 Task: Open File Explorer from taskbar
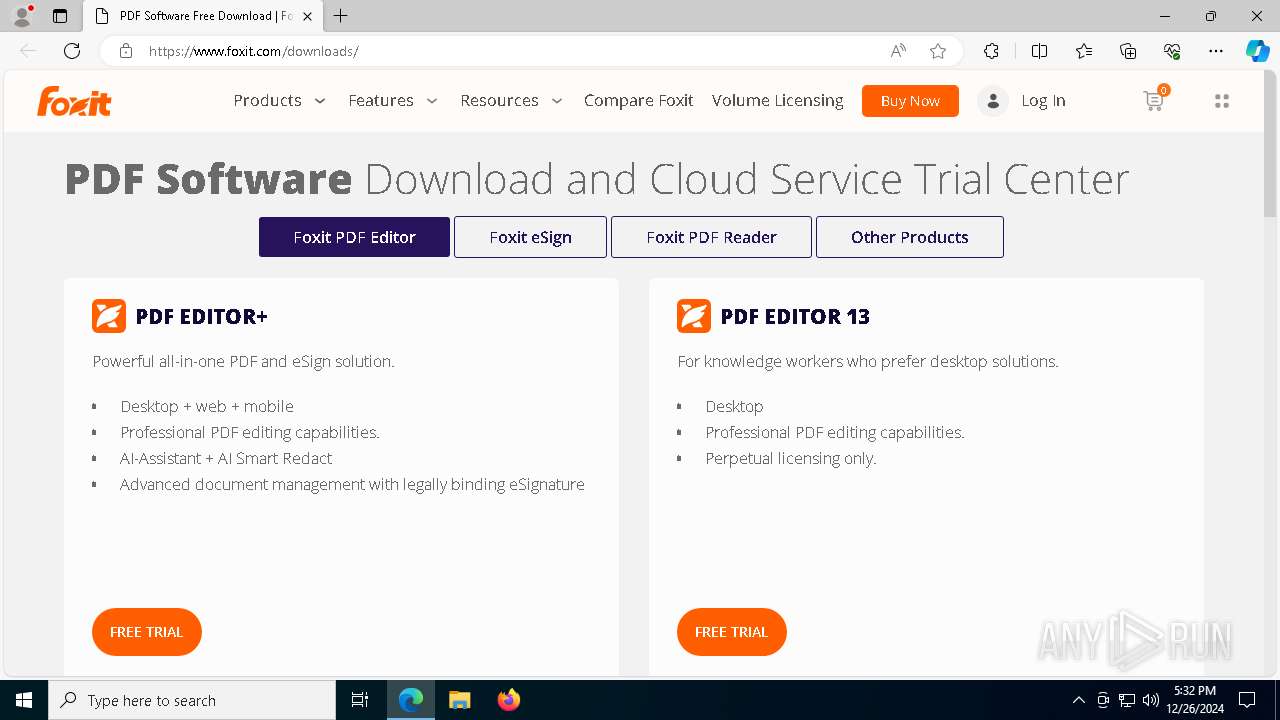[459, 700]
